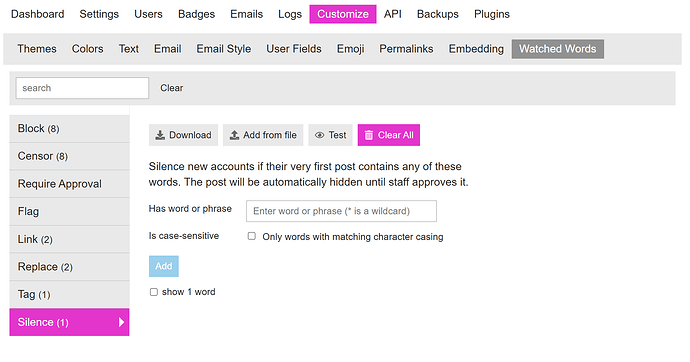This screenshot has width=690, height=362.
Task: Open the Require Approval action
Action: click(70, 184)
